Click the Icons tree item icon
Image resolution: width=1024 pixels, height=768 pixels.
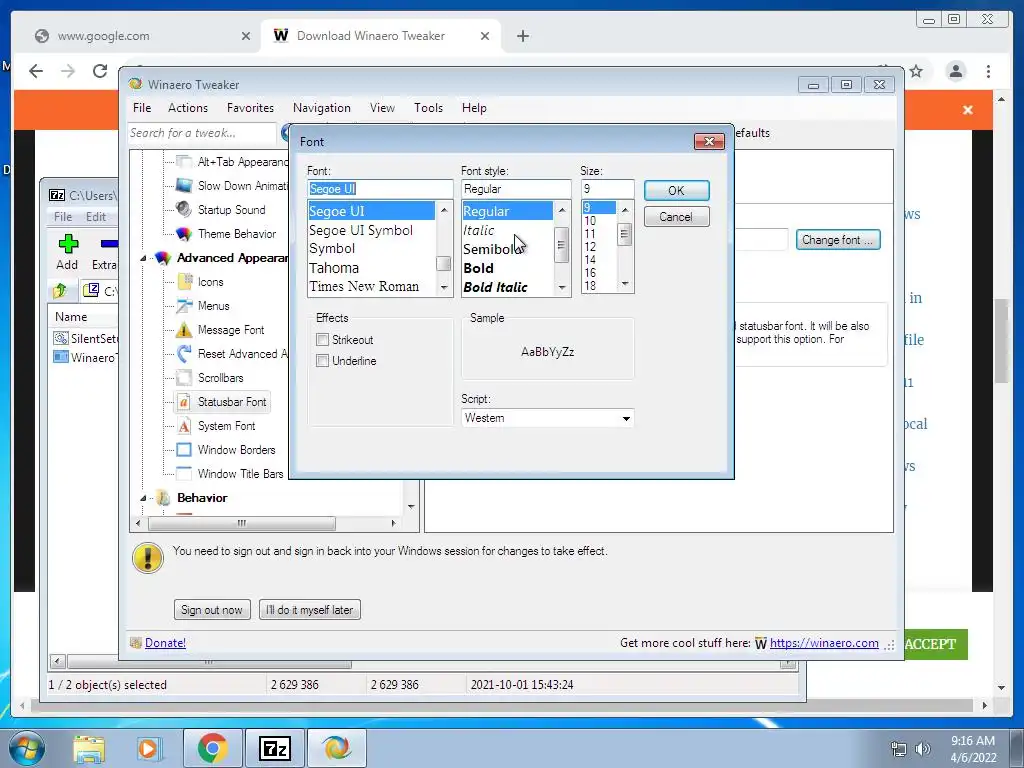185,281
